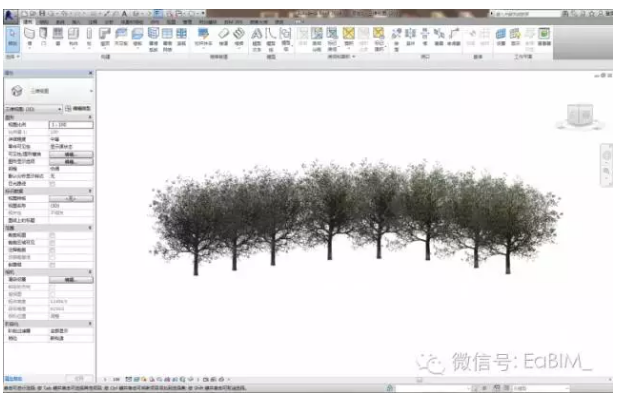Select the Component tool

click(73, 38)
